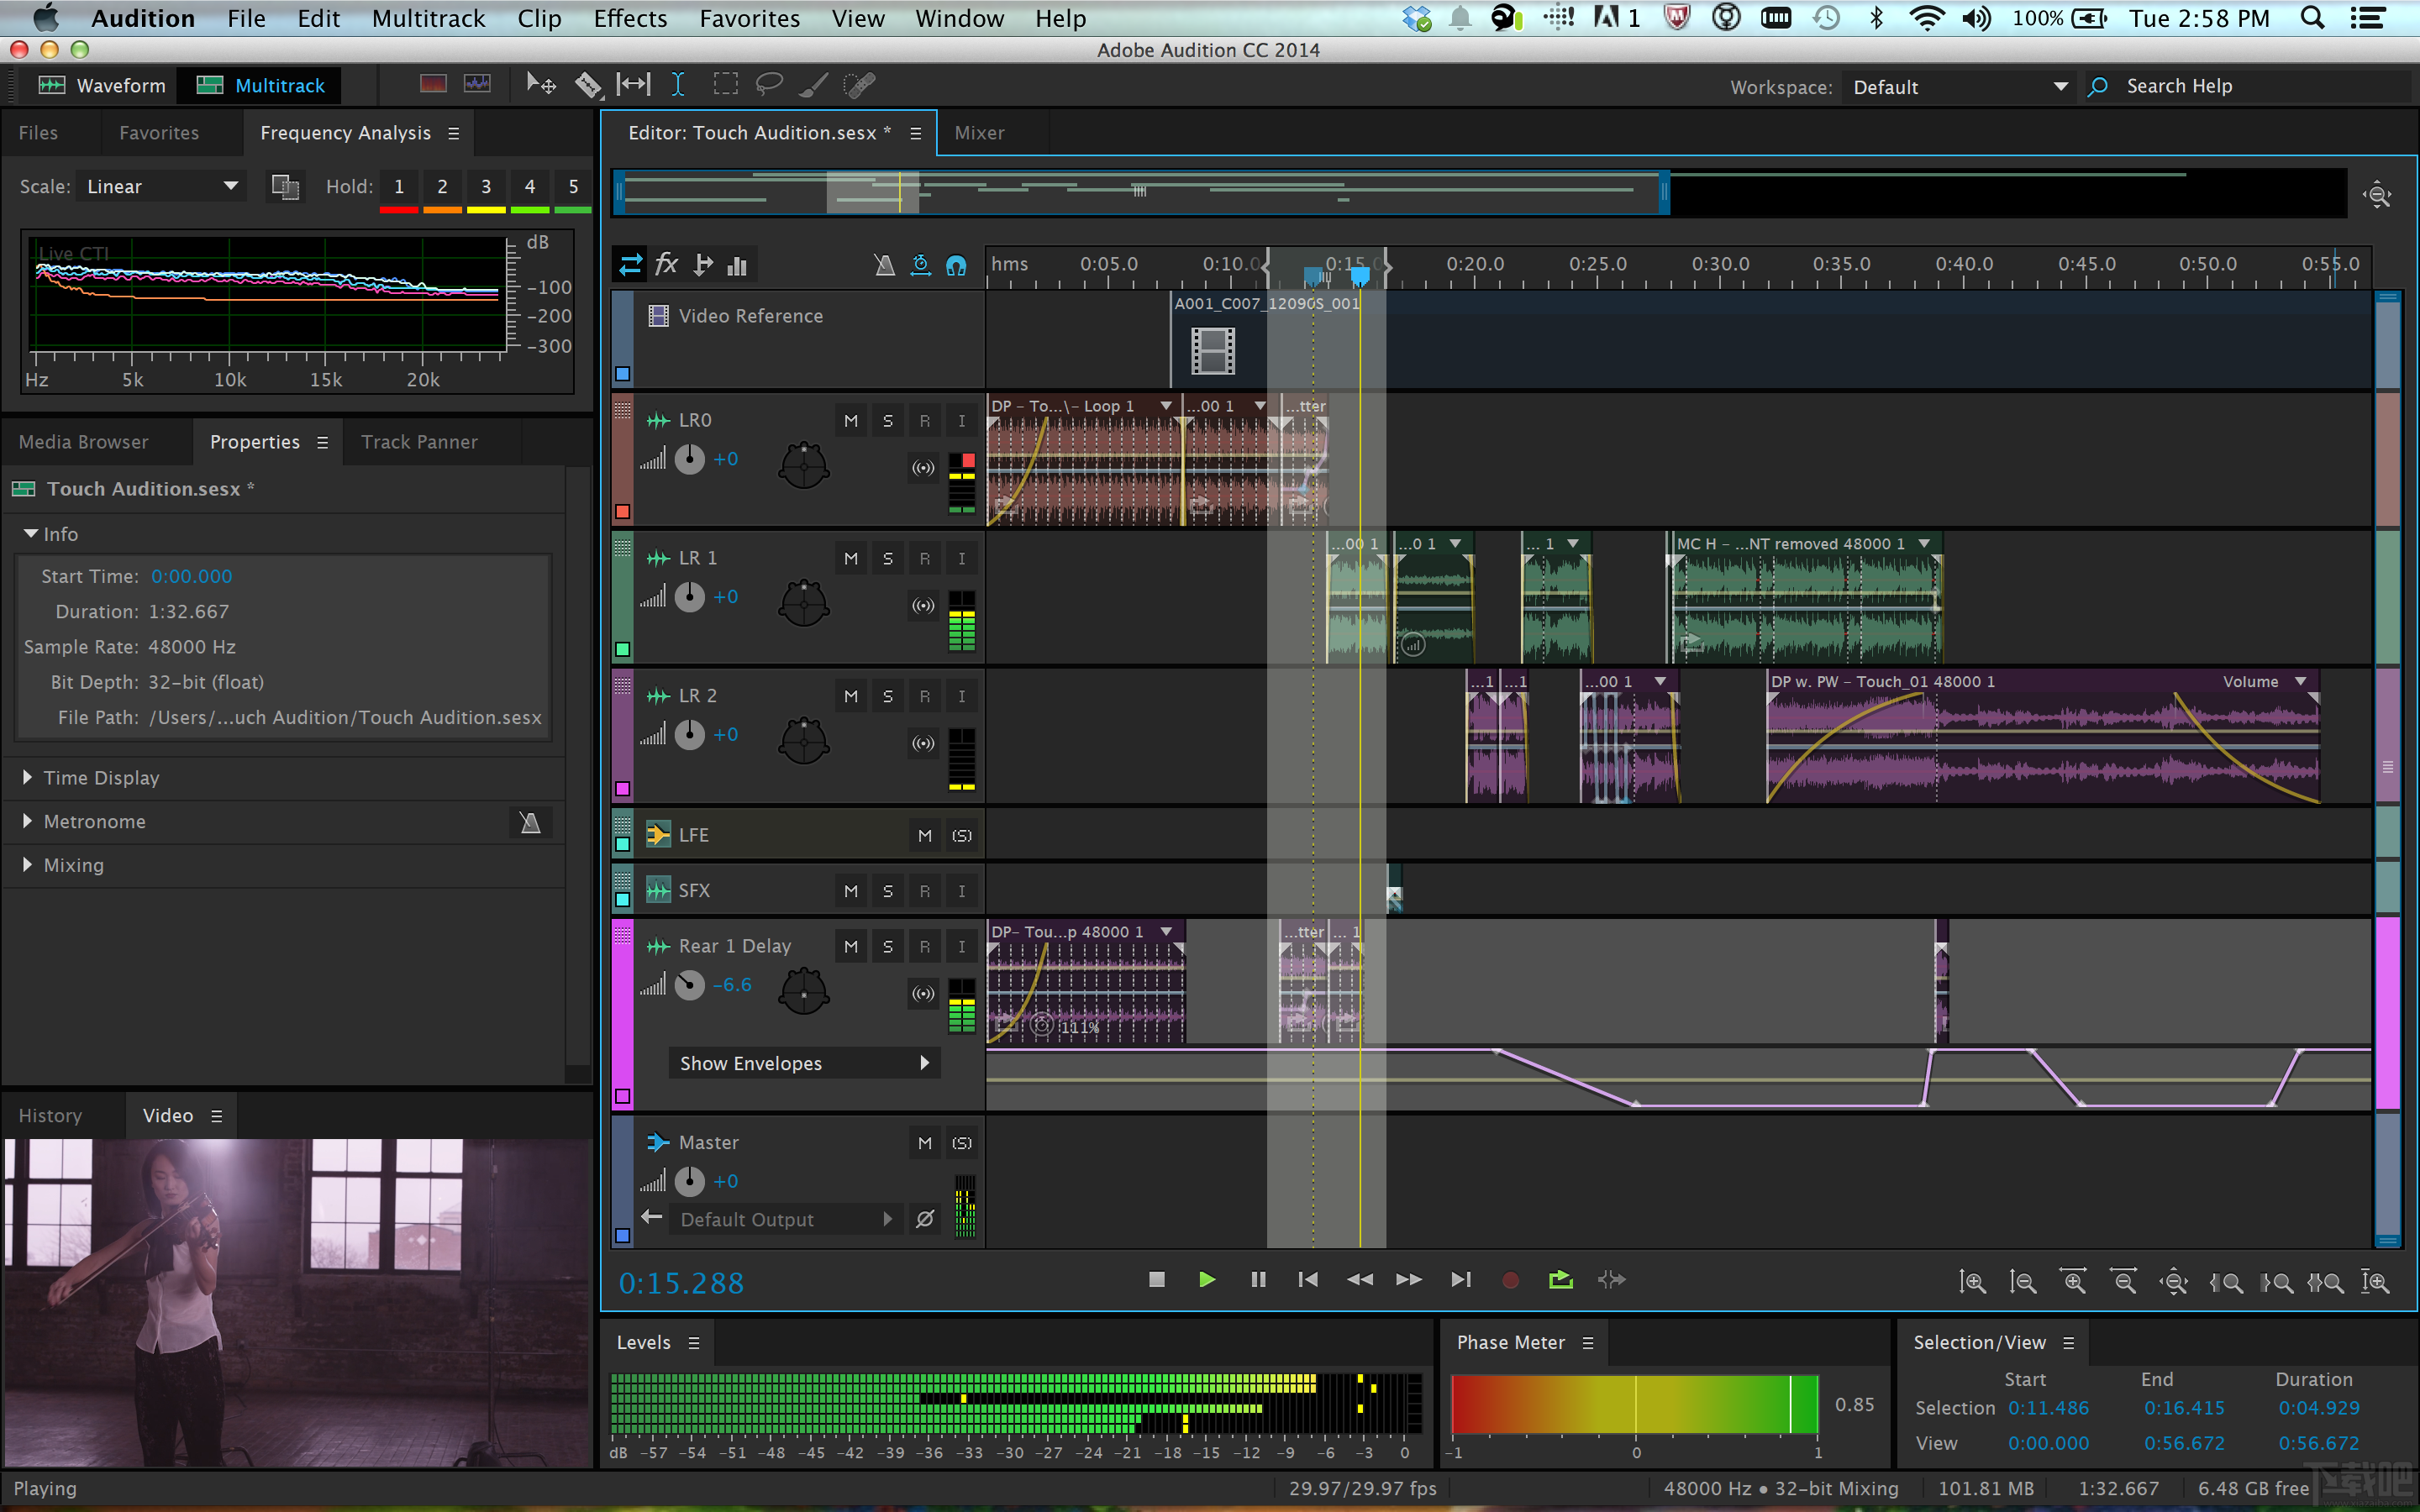Open the Show Envelopes submenu

pos(922,1061)
